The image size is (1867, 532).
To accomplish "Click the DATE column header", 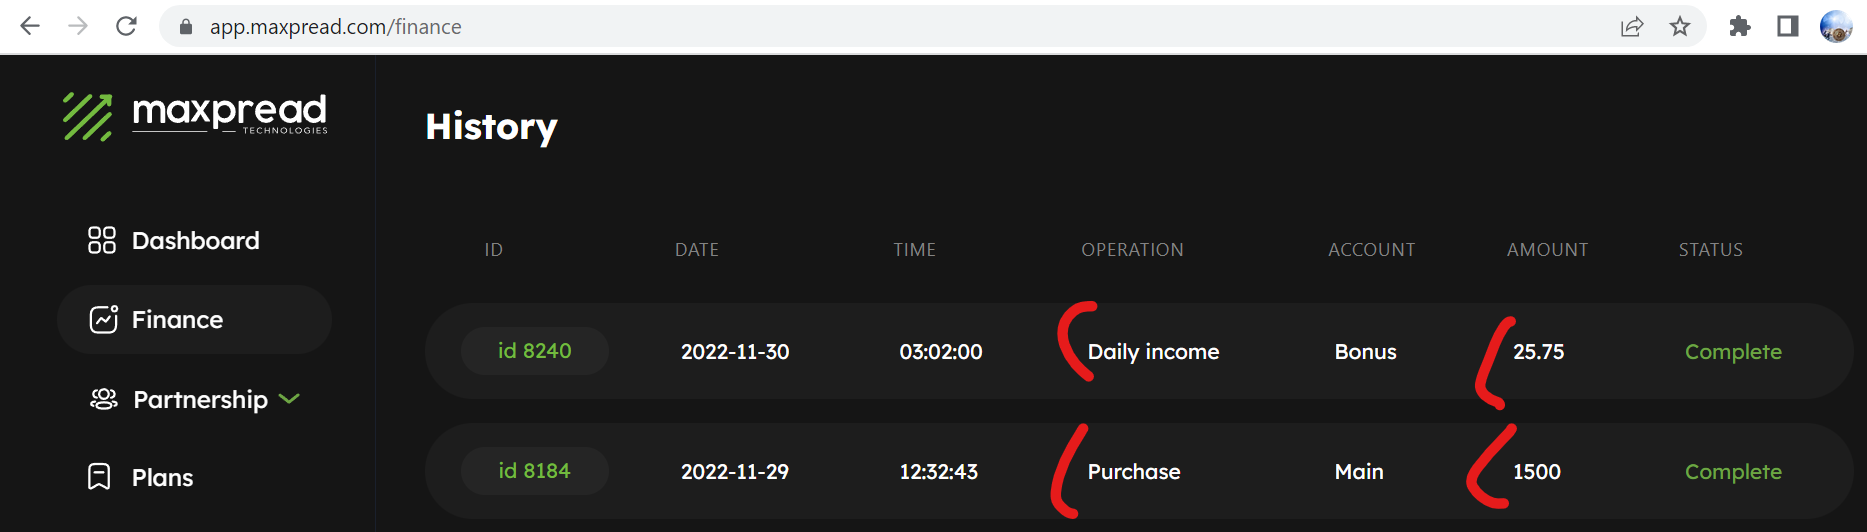I will click(x=697, y=250).
